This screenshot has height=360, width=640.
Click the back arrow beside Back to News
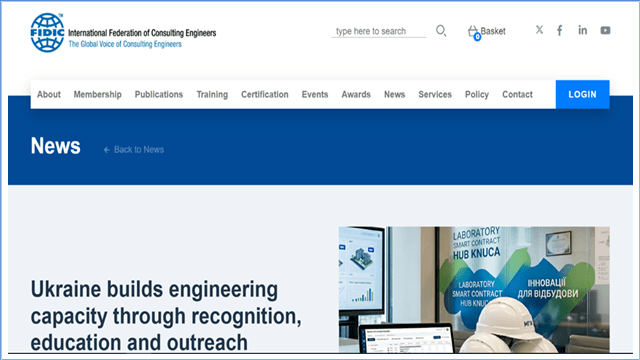(107, 150)
